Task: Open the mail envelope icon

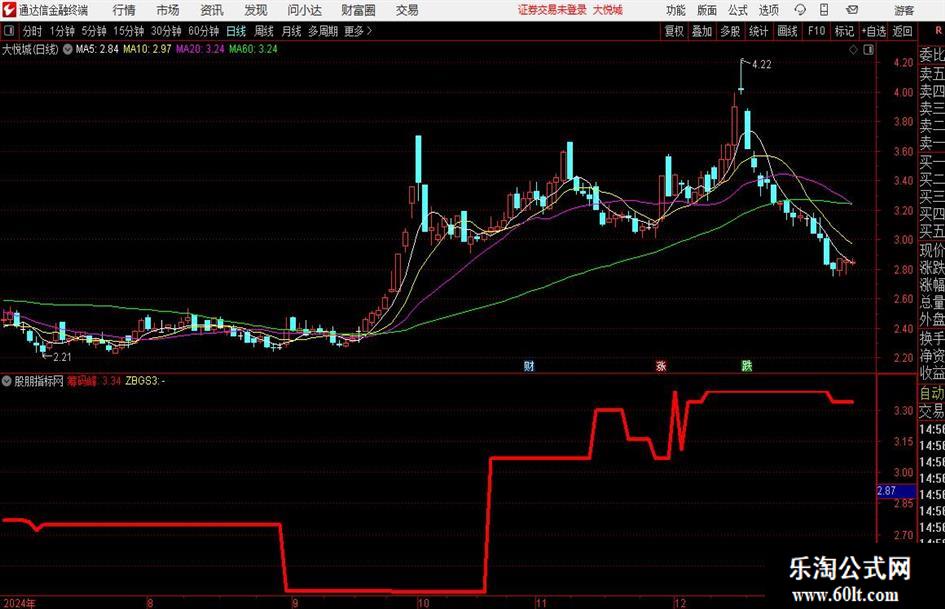Action: coord(852,10)
